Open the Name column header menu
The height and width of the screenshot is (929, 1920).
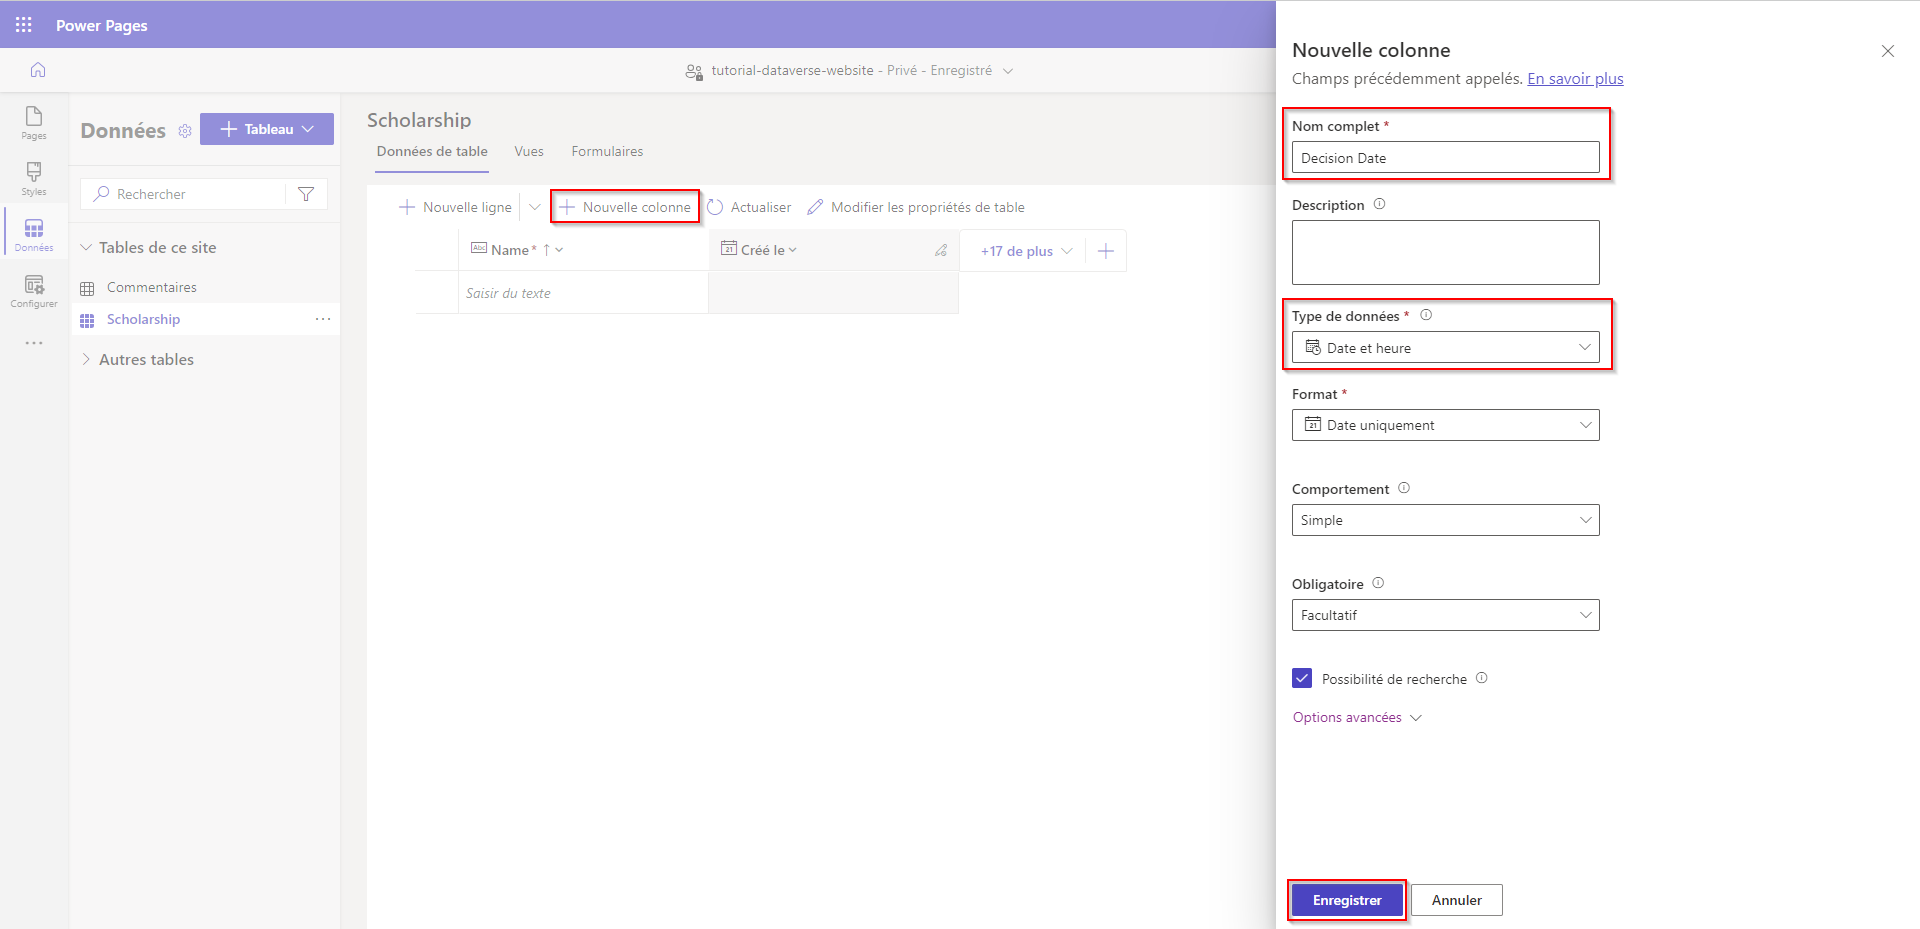[x=559, y=250]
